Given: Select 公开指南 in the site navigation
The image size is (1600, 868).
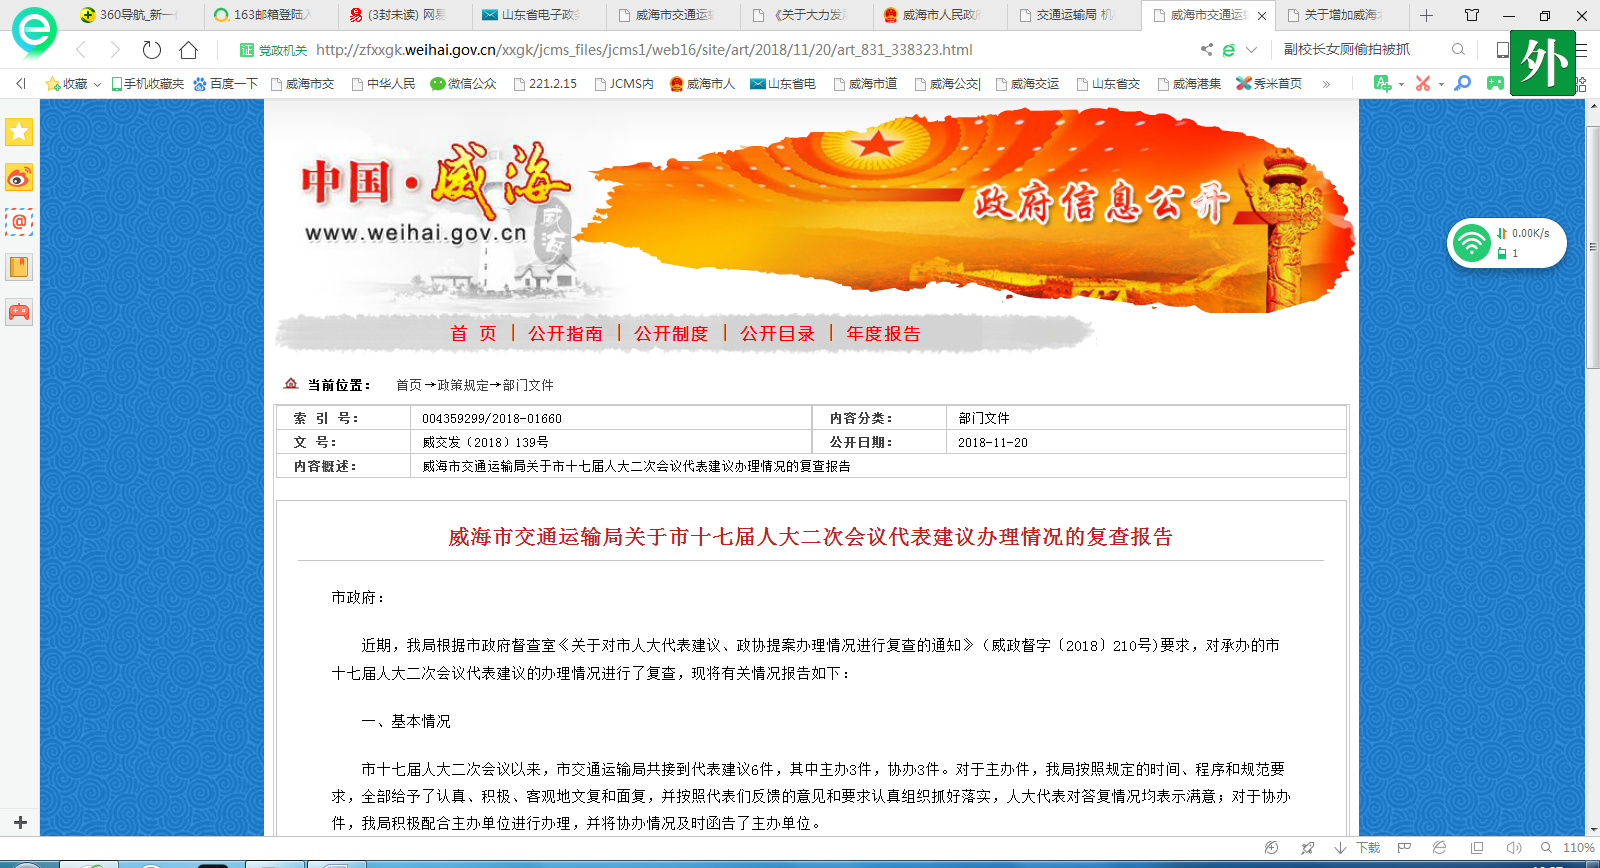Looking at the screenshot, I should (x=565, y=334).
